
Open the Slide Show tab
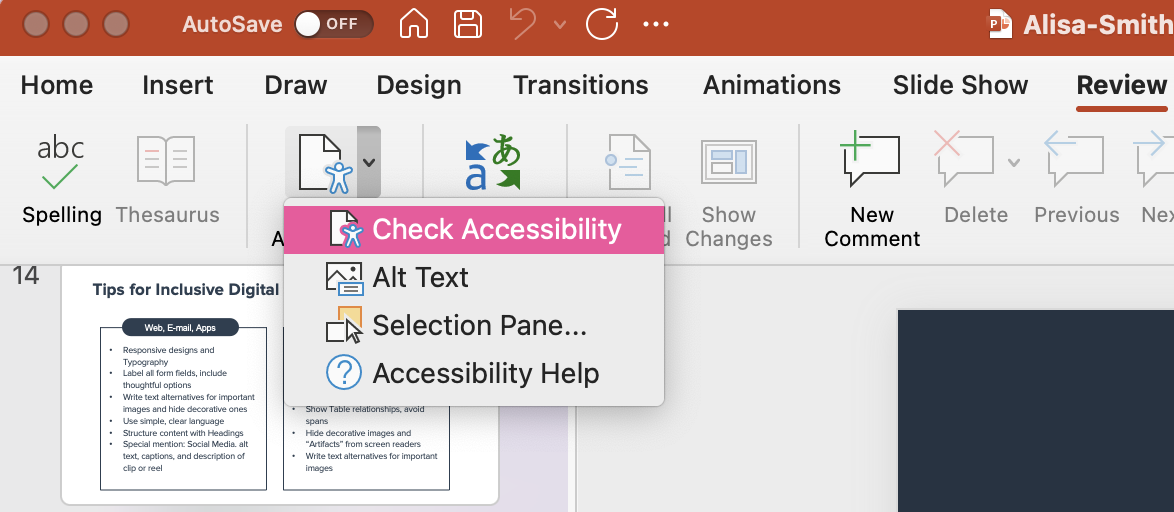(960, 86)
